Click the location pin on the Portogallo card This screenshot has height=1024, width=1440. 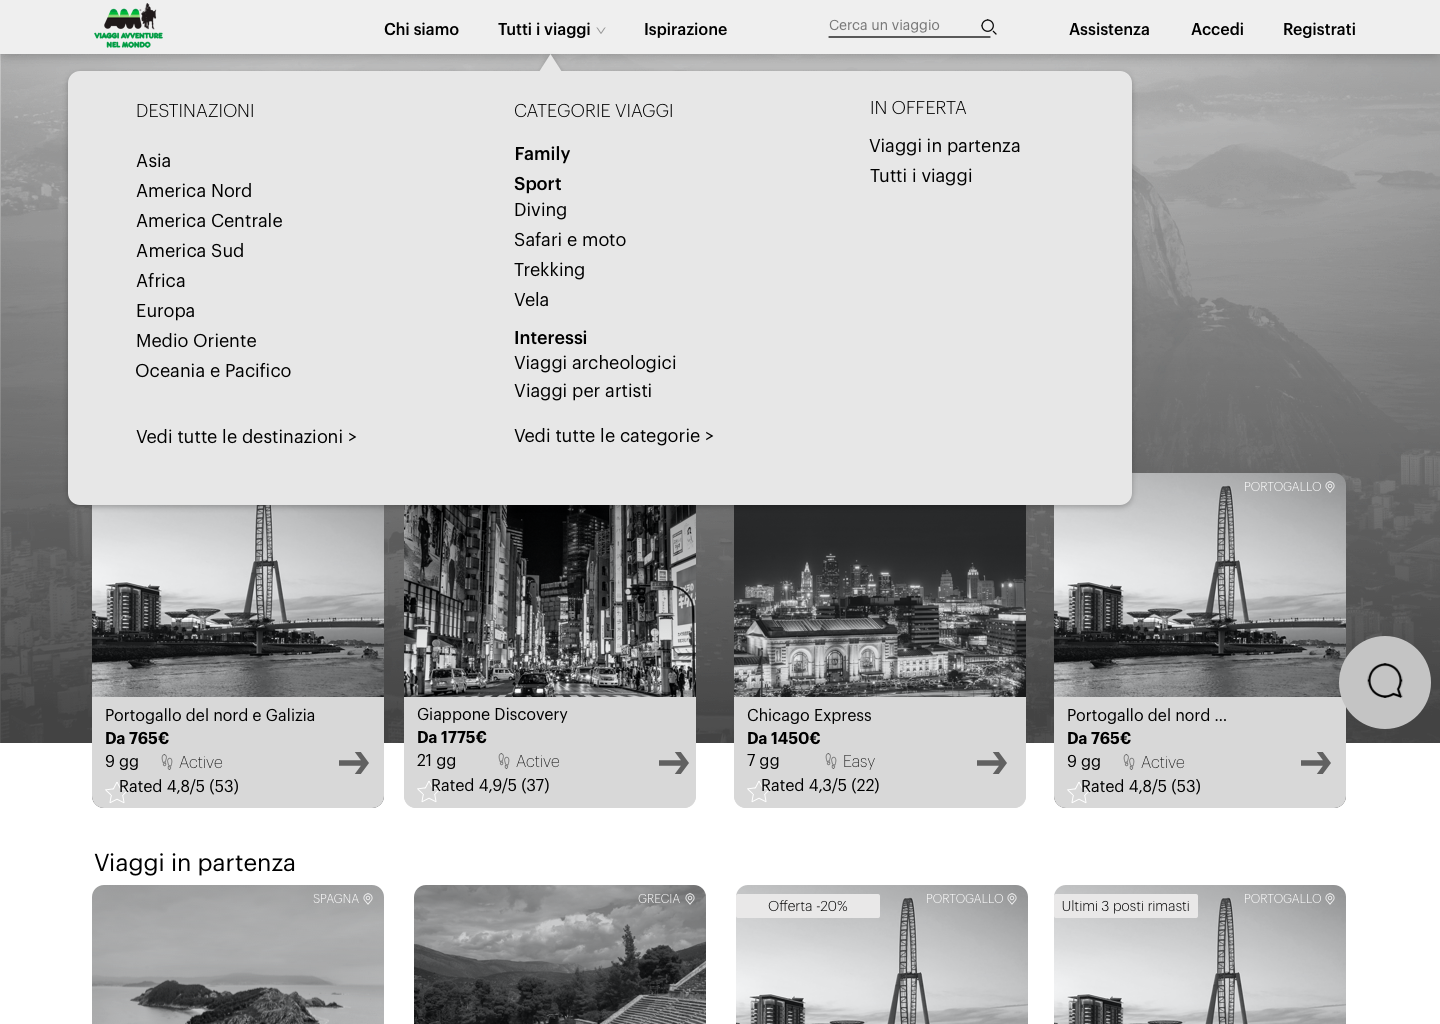tap(1330, 487)
